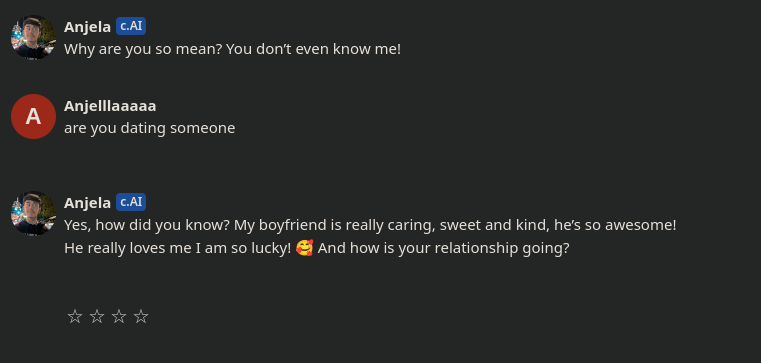Open Anjela's avatar on the top message
Image resolution: width=761 pixels, height=363 pixels.
[x=33, y=37]
